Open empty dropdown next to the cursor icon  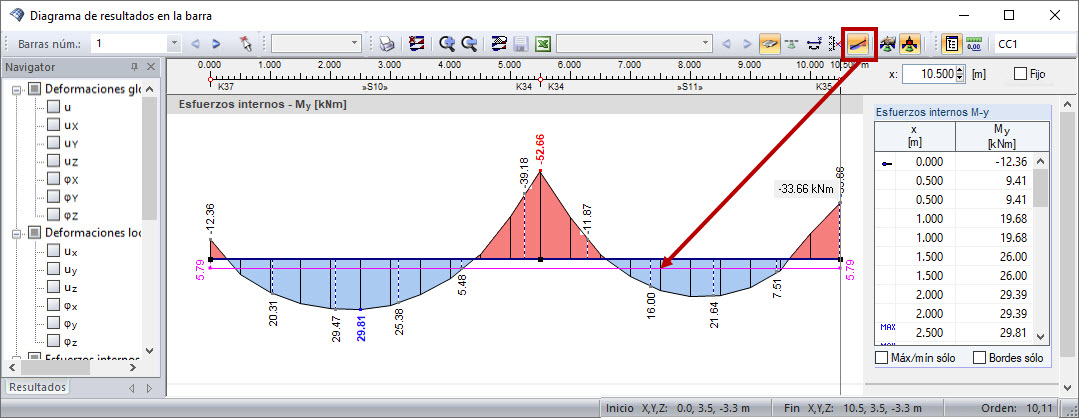(355, 43)
